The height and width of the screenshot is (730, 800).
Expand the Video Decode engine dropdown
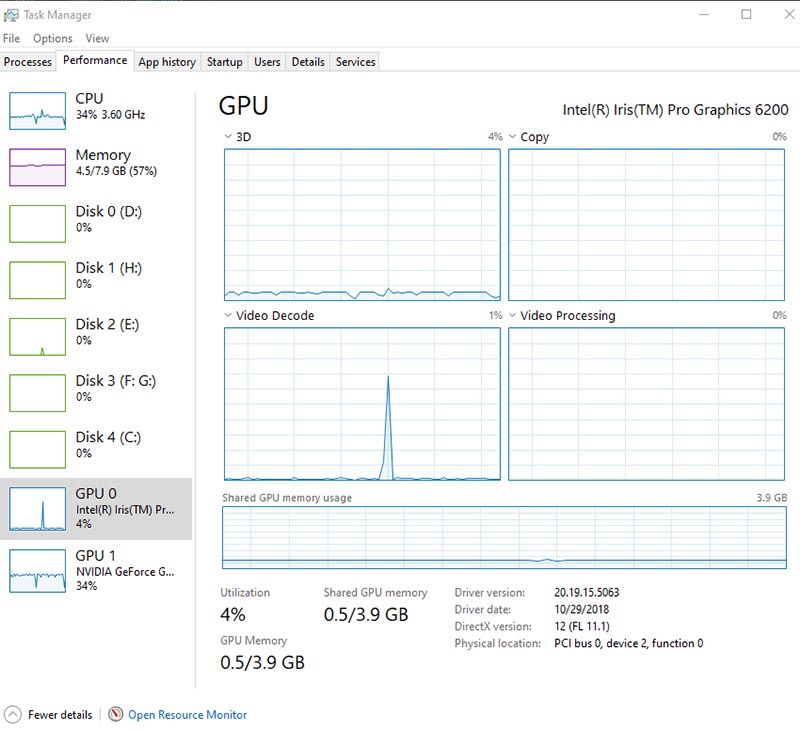pos(227,316)
